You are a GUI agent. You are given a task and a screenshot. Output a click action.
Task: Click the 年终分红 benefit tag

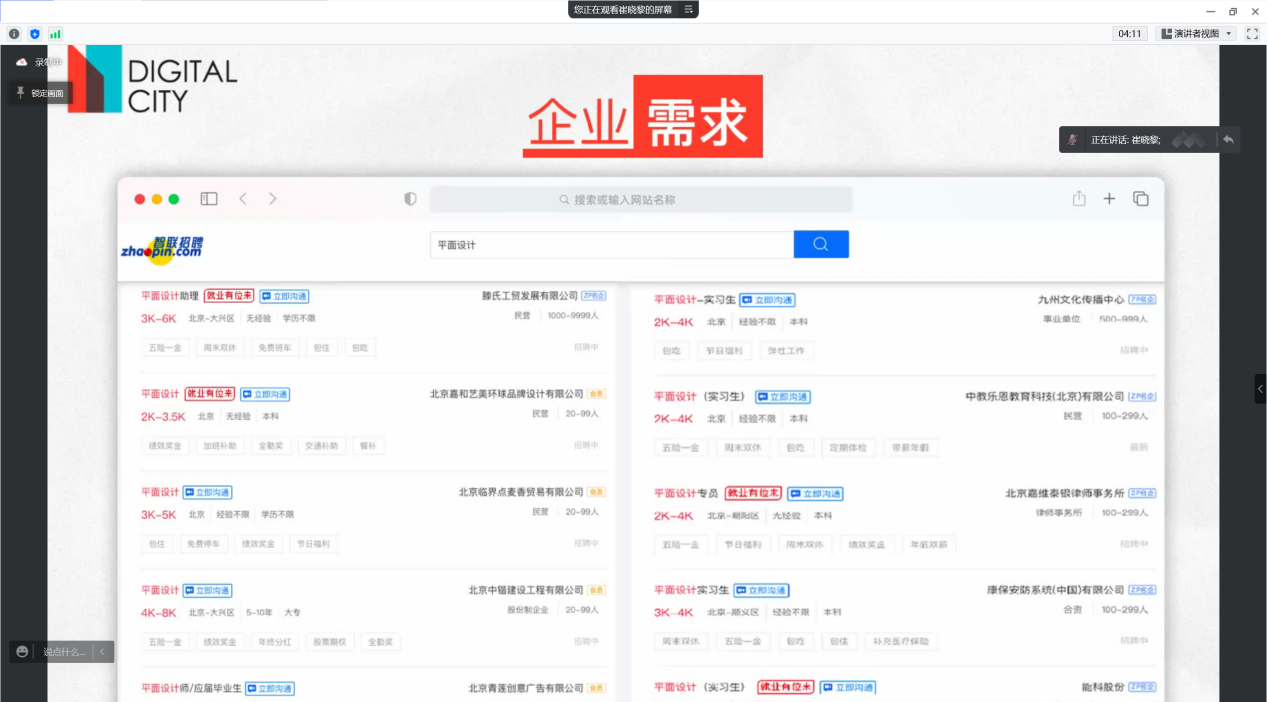coord(274,642)
